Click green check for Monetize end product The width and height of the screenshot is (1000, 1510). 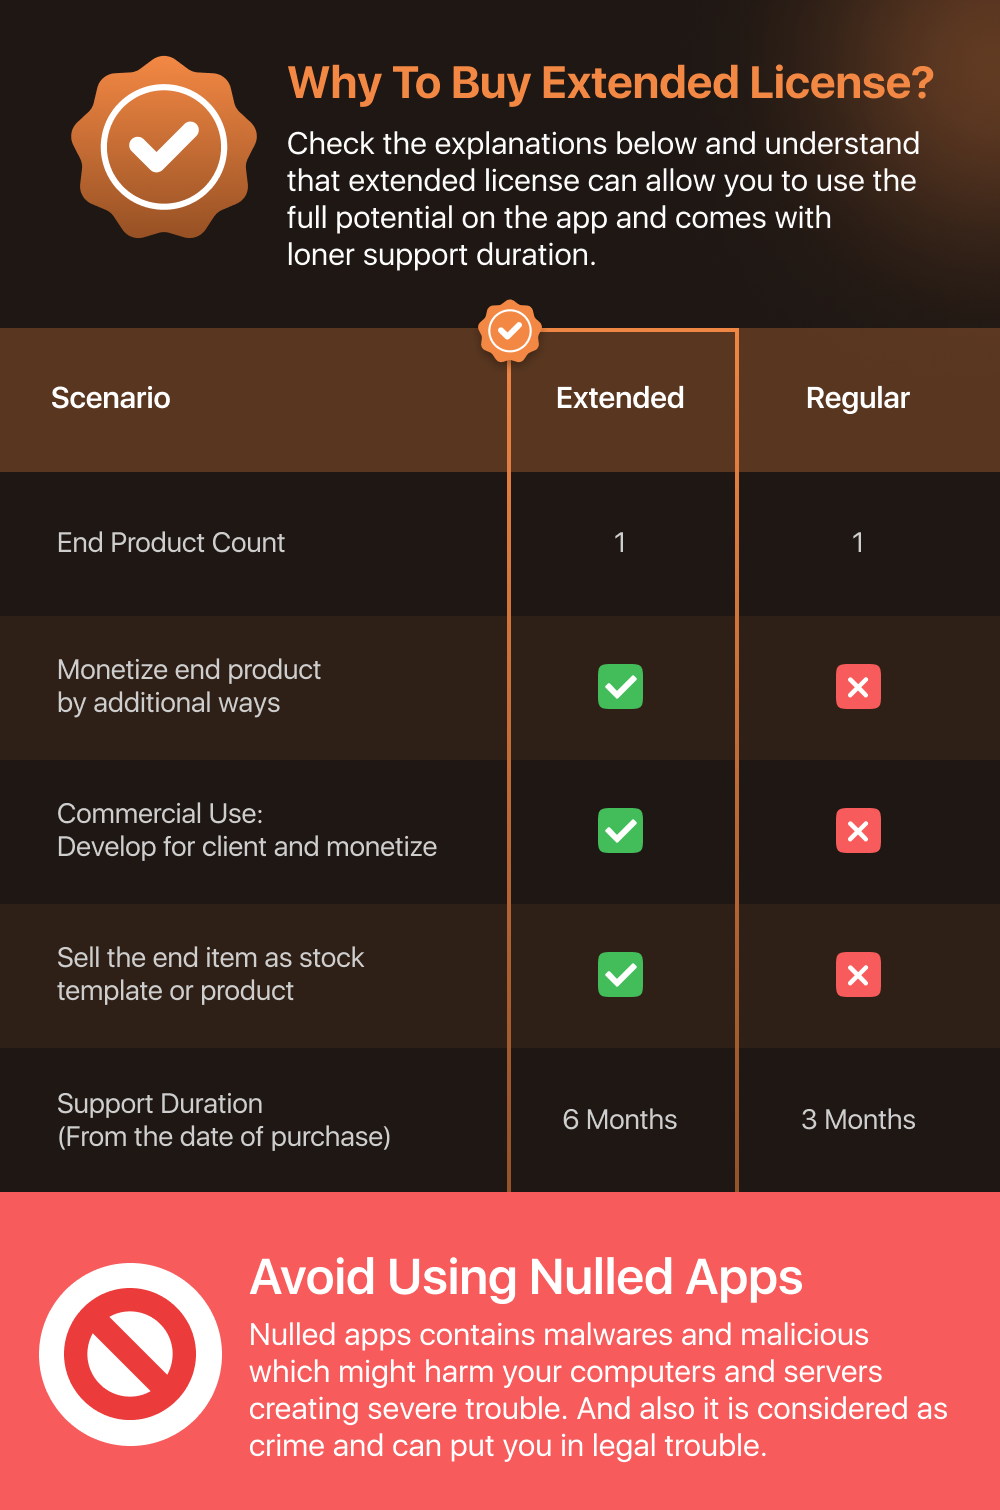620,687
